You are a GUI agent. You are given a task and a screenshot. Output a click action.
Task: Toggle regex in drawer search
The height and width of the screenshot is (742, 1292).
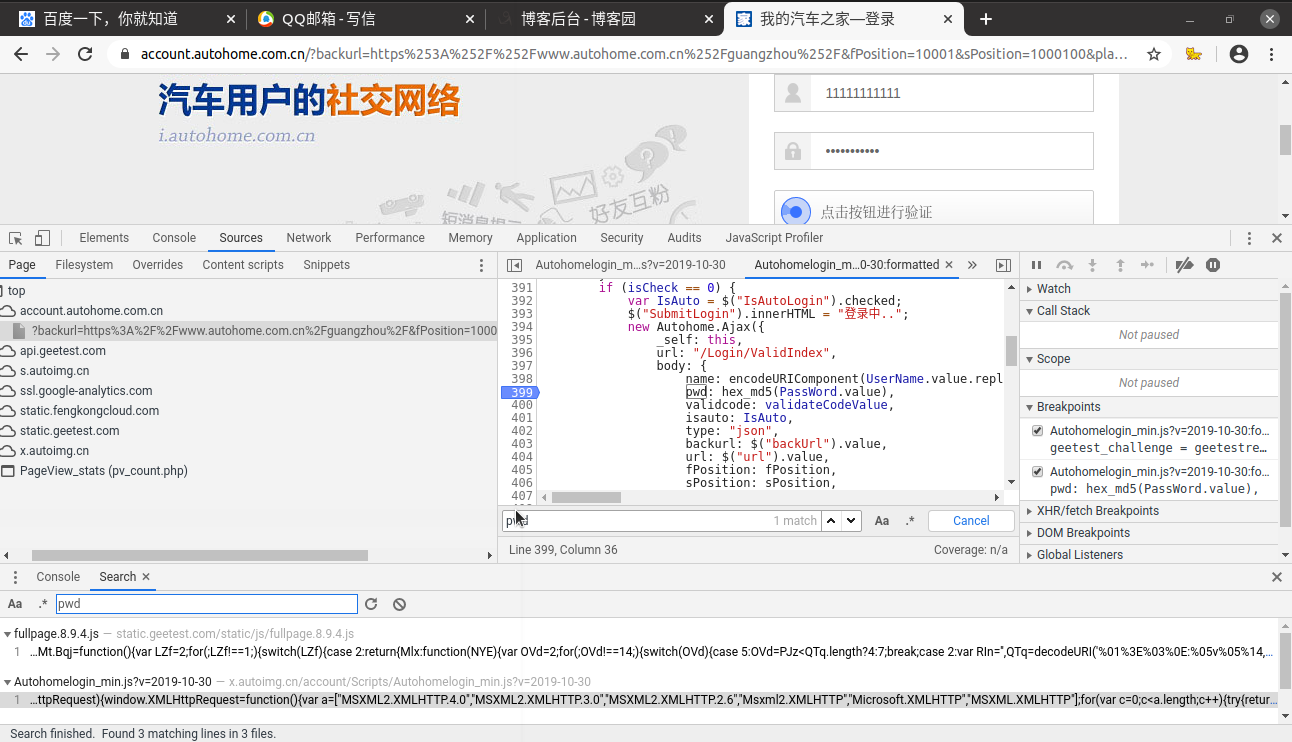tap(43, 604)
